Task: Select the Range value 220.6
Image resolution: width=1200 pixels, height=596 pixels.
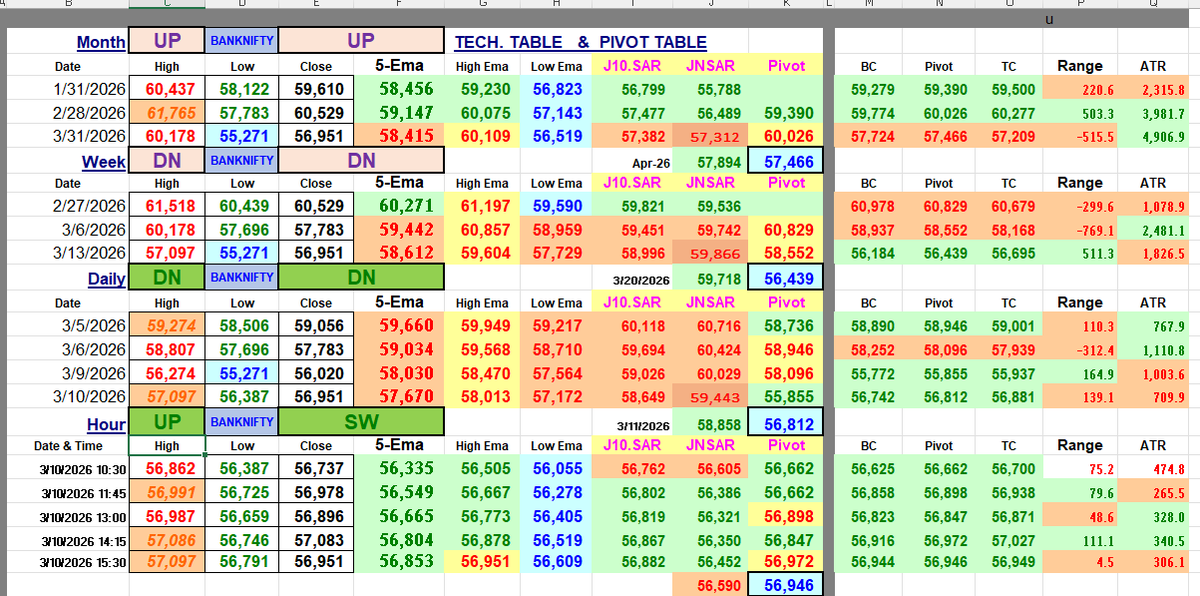Action: coord(1080,89)
